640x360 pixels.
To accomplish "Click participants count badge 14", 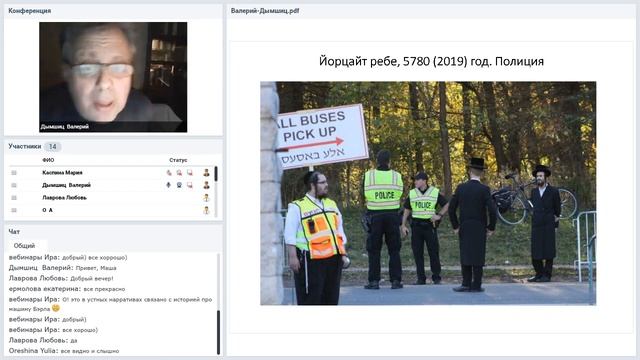I will tap(53, 147).
